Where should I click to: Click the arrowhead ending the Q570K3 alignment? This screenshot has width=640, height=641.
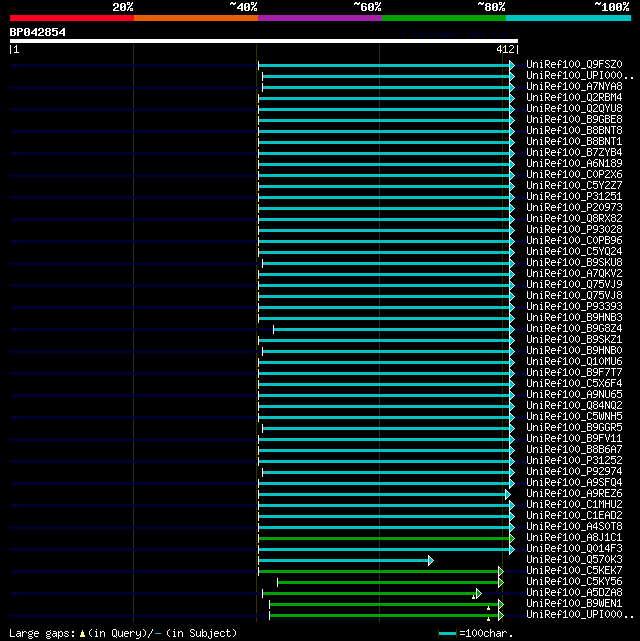(431, 560)
